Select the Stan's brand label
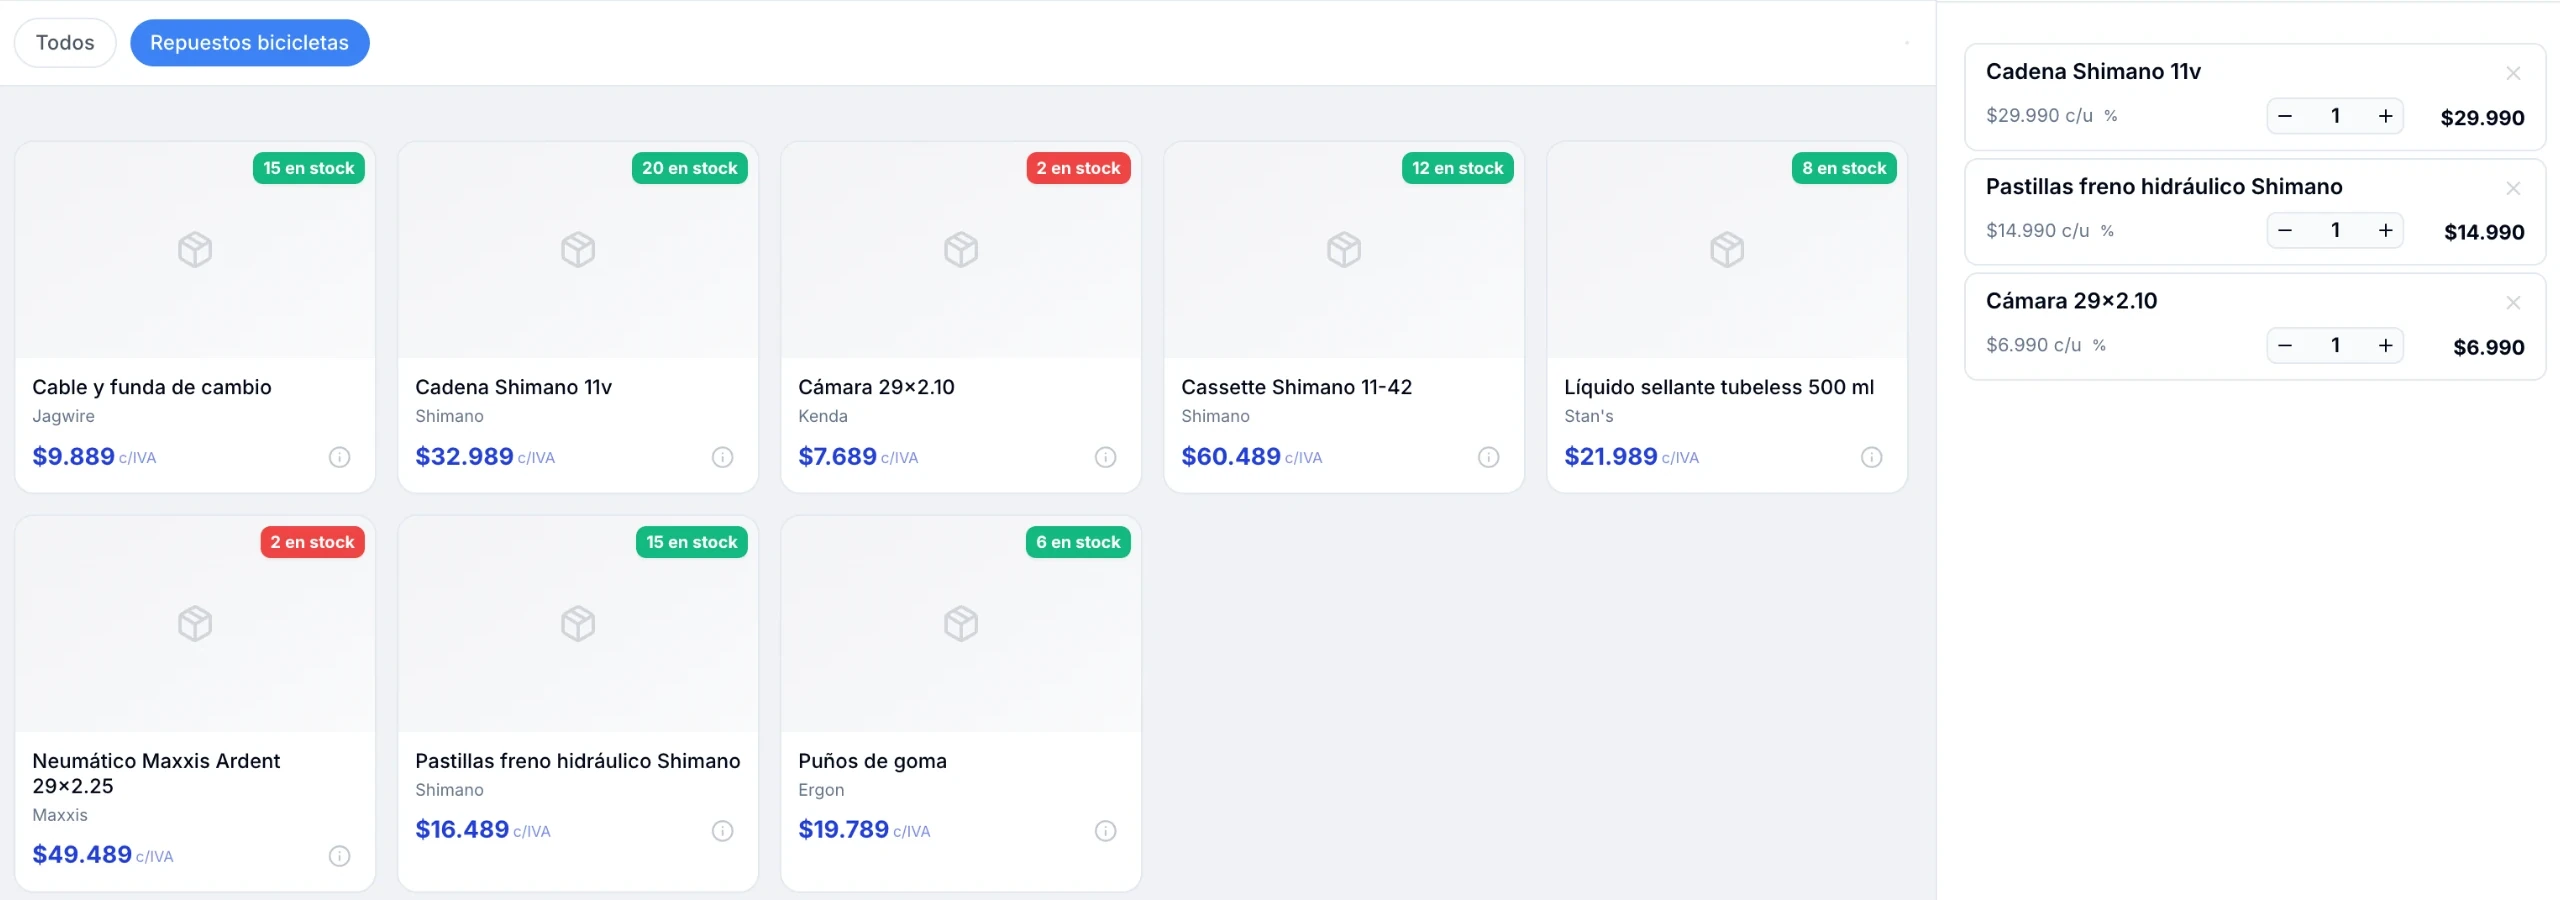 coord(1589,416)
